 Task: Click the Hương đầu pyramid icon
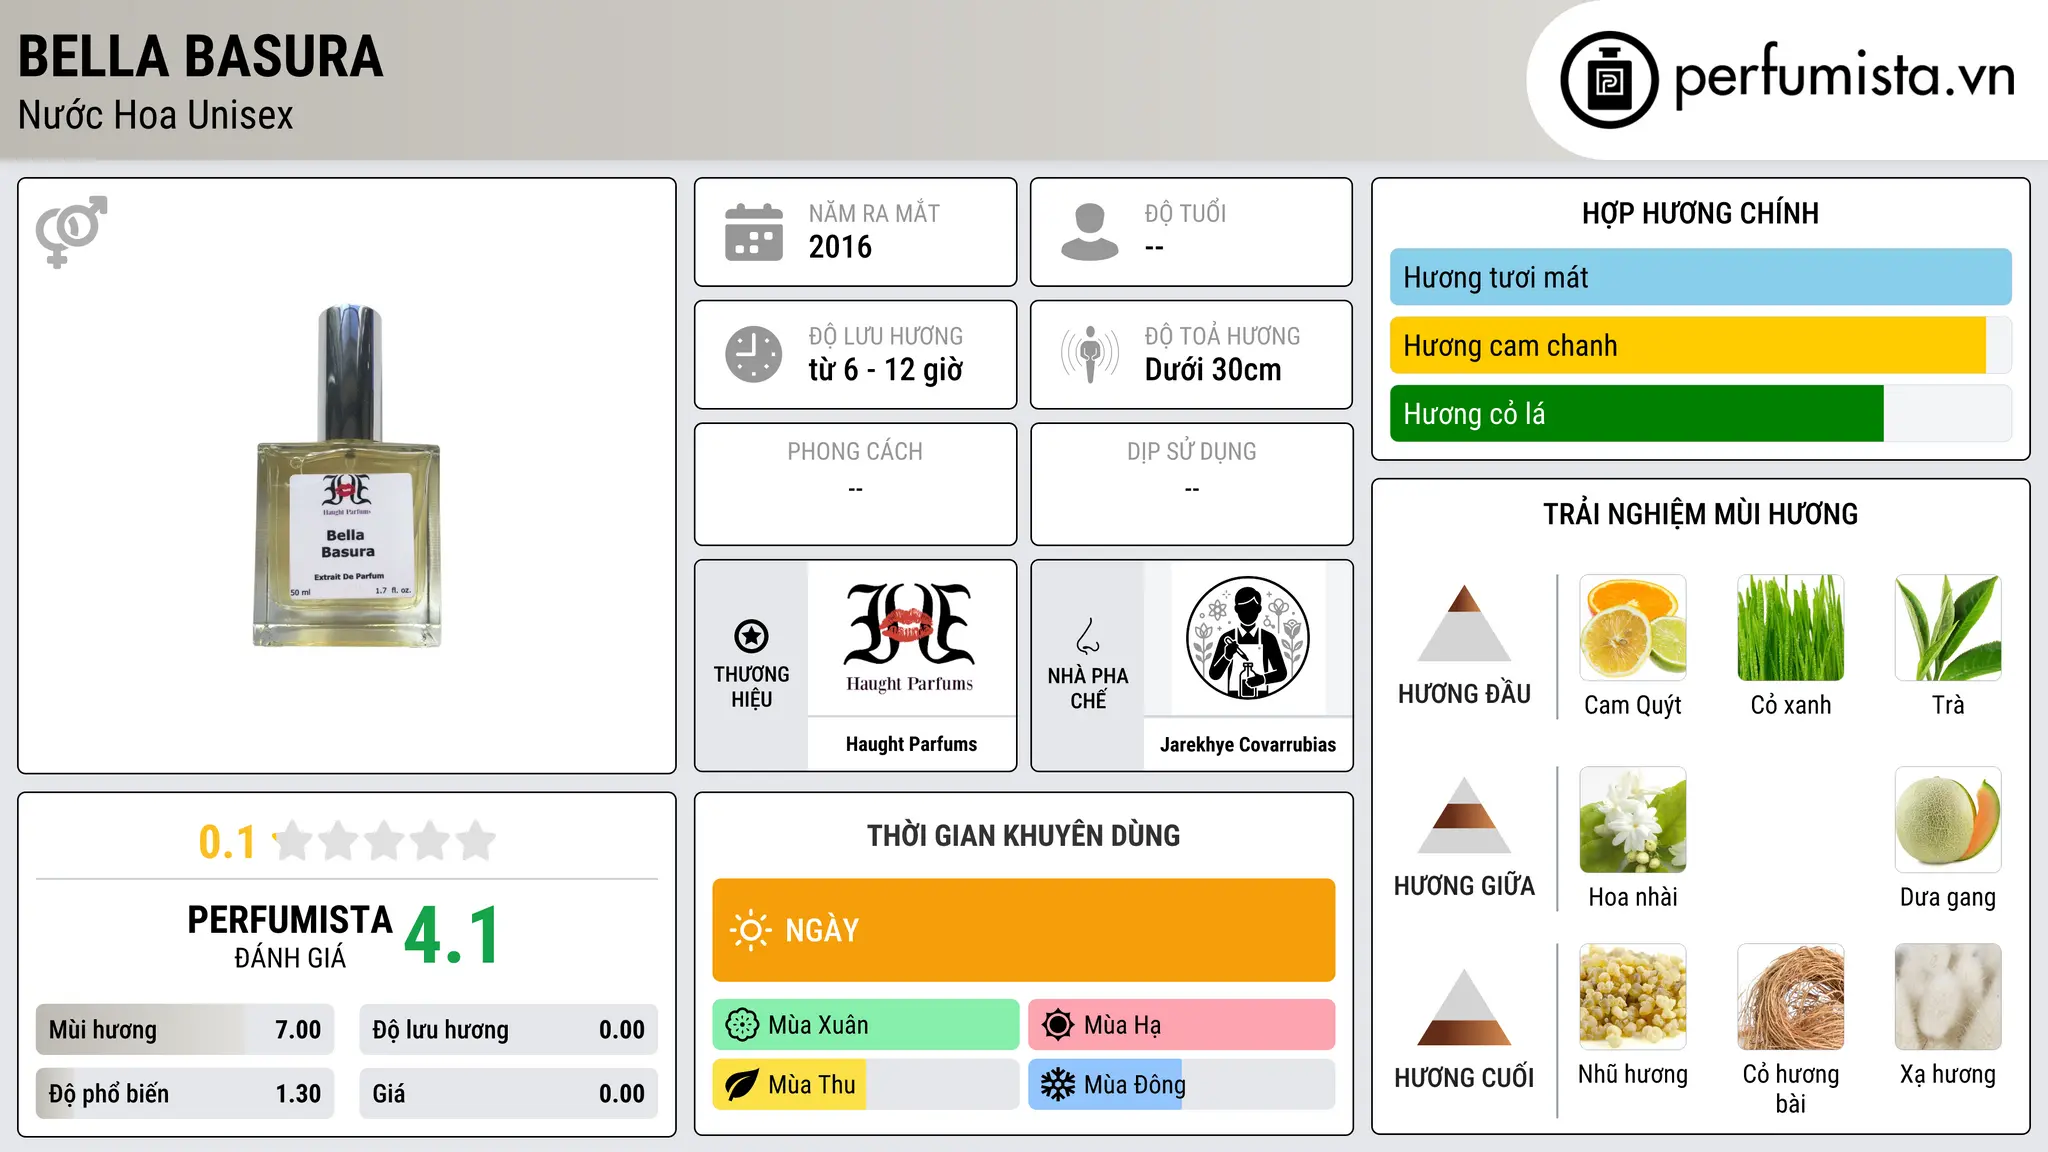[1464, 623]
